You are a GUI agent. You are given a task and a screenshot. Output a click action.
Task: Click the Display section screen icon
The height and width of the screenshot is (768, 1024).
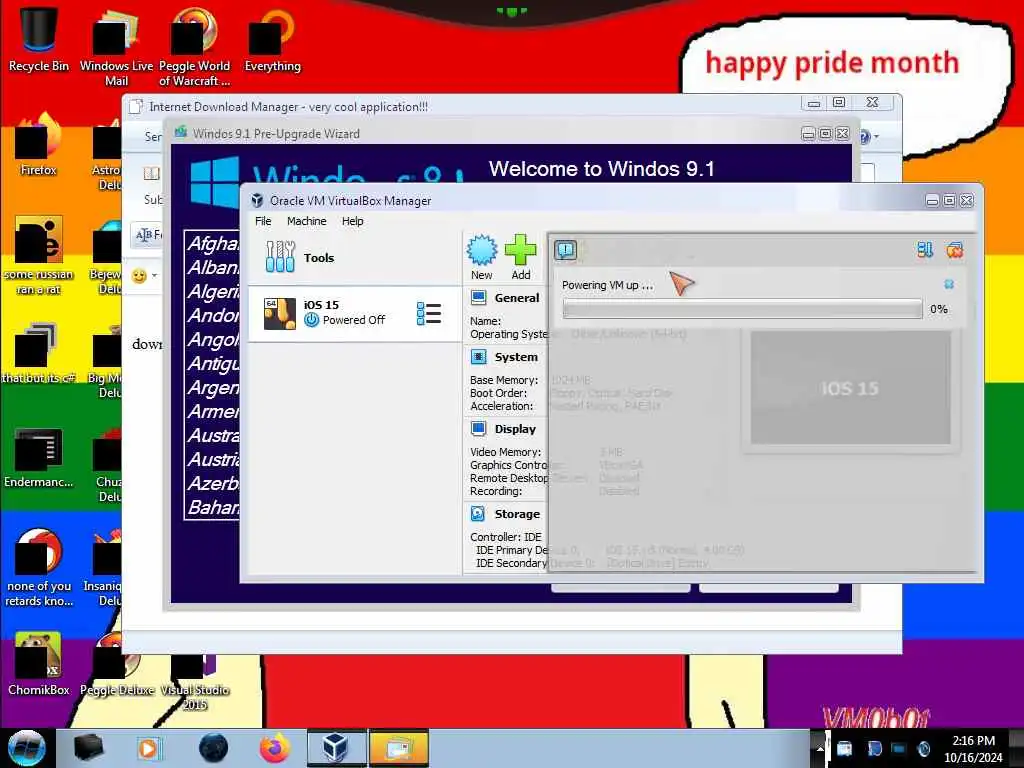(x=479, y=429)
